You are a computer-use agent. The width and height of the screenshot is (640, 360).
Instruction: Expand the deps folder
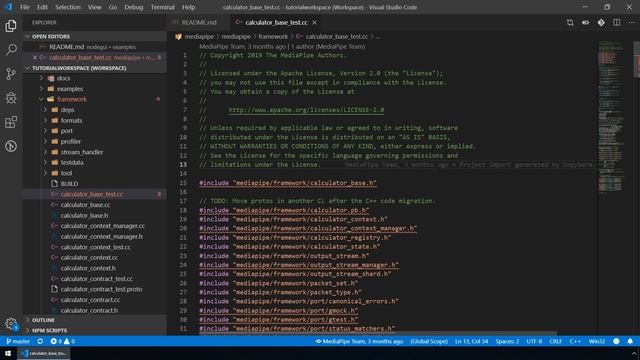point(67,110)
